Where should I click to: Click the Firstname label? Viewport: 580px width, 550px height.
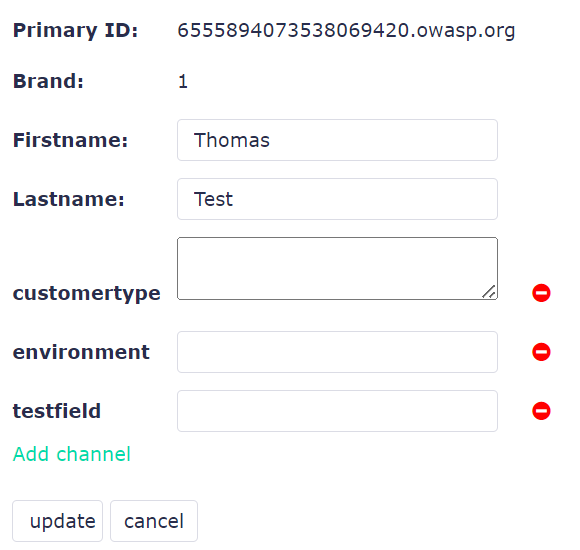coord(70,140)
